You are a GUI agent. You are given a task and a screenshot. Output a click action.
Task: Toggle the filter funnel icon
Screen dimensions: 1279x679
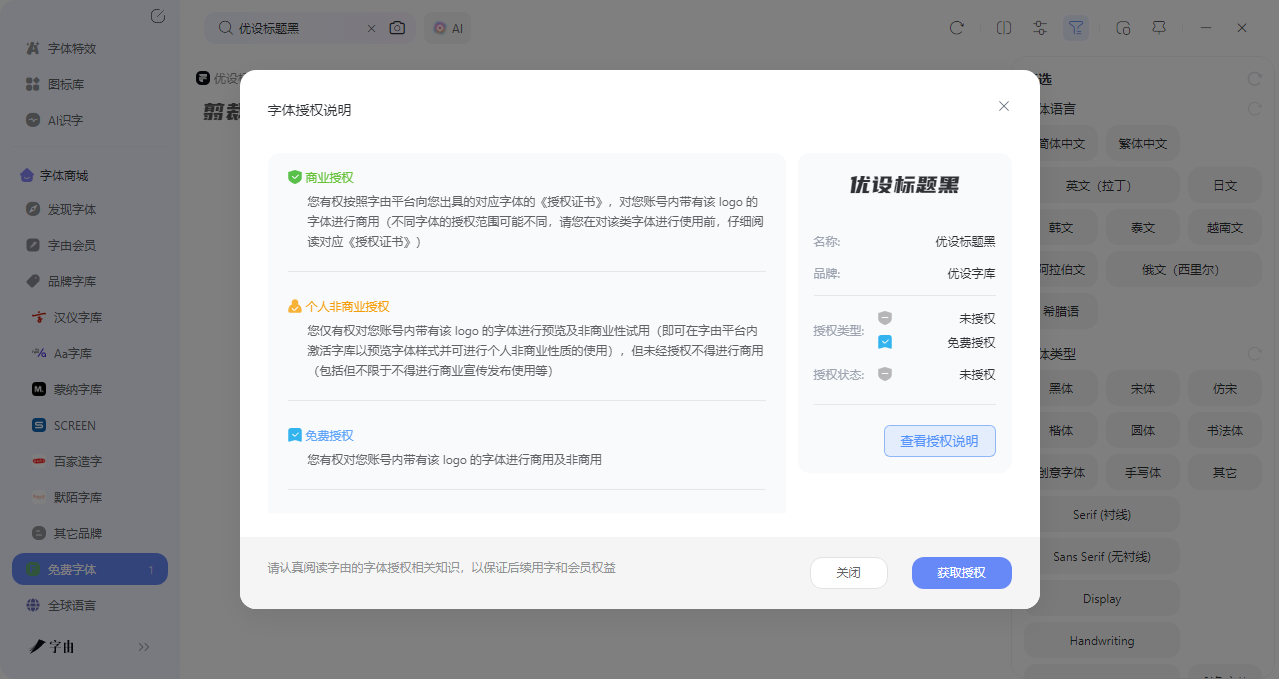point(1075,28)
